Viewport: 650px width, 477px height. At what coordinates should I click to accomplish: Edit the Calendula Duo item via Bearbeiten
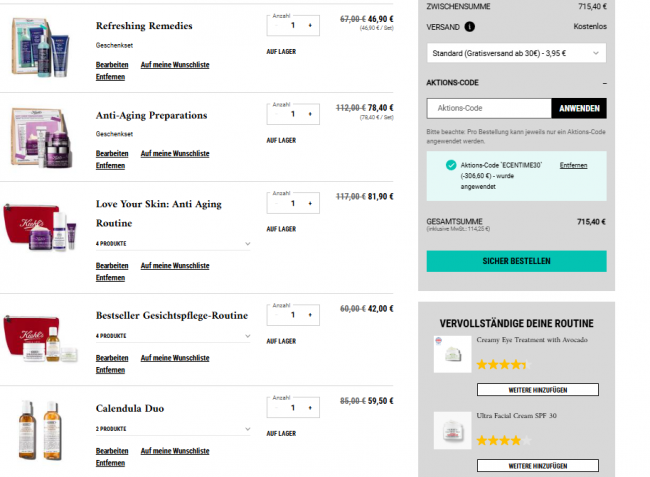coord(112,451)
